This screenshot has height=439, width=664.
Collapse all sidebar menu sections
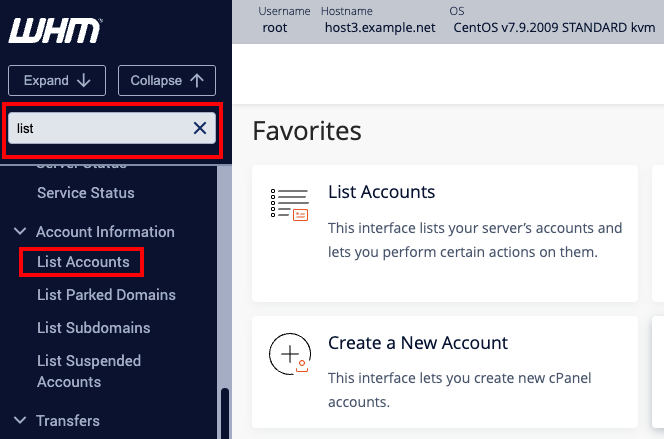click(x=167, y=80)
